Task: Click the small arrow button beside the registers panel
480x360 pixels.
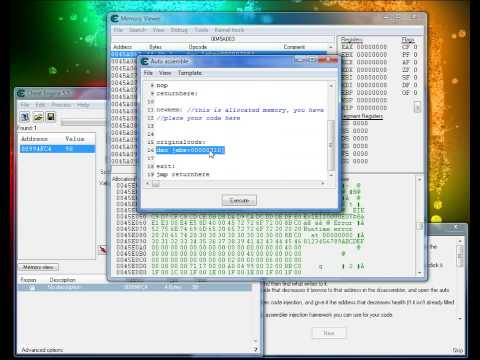Action: coord(417,107)
